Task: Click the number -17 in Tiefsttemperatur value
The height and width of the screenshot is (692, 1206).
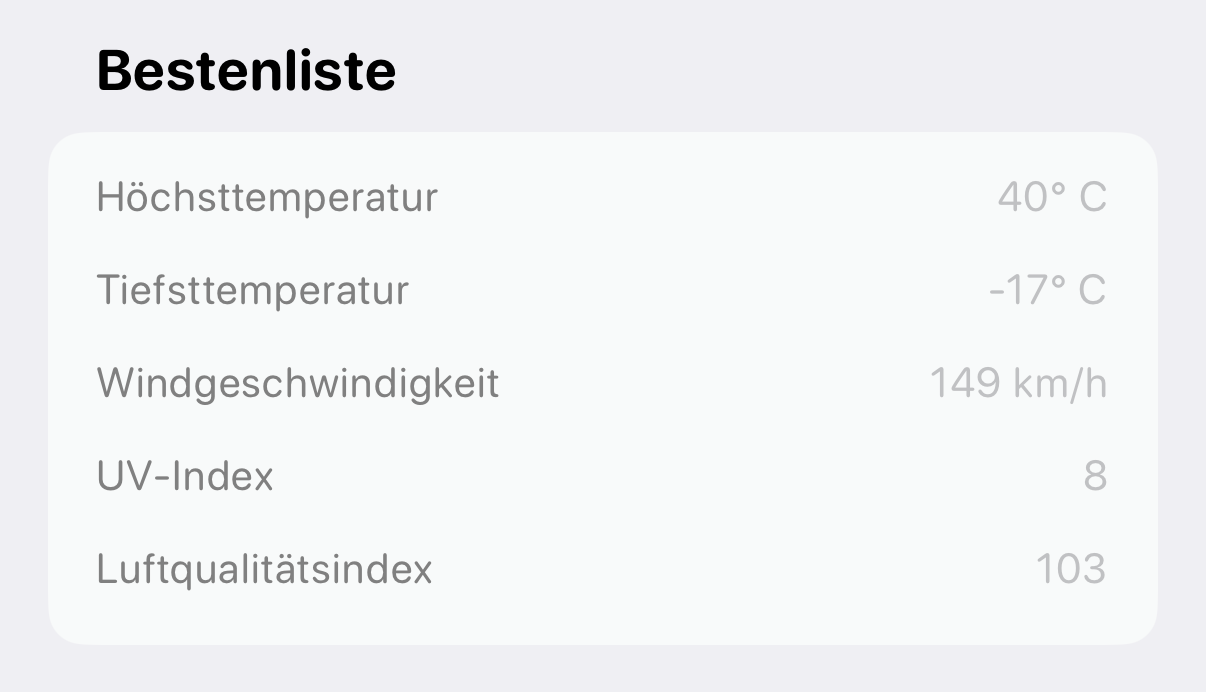Action: tap(1016, 291)
